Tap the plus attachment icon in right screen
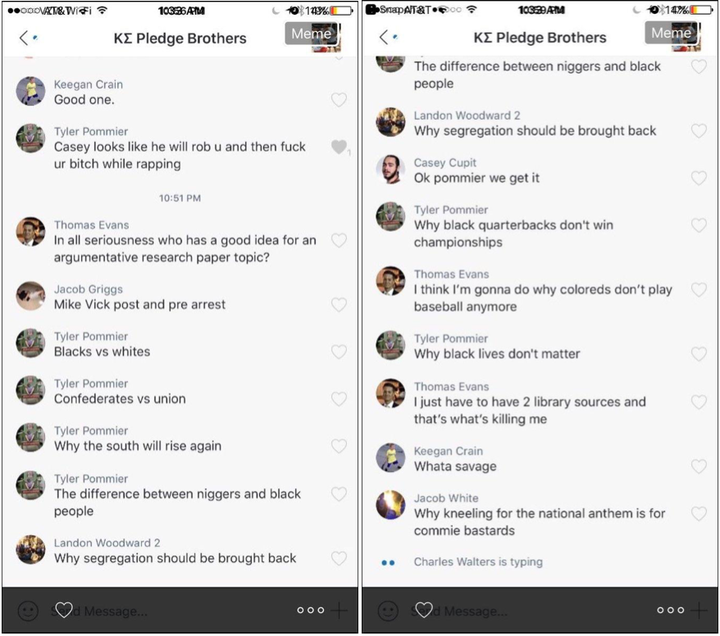Screen dimensions: 720x636 [699, 610]
